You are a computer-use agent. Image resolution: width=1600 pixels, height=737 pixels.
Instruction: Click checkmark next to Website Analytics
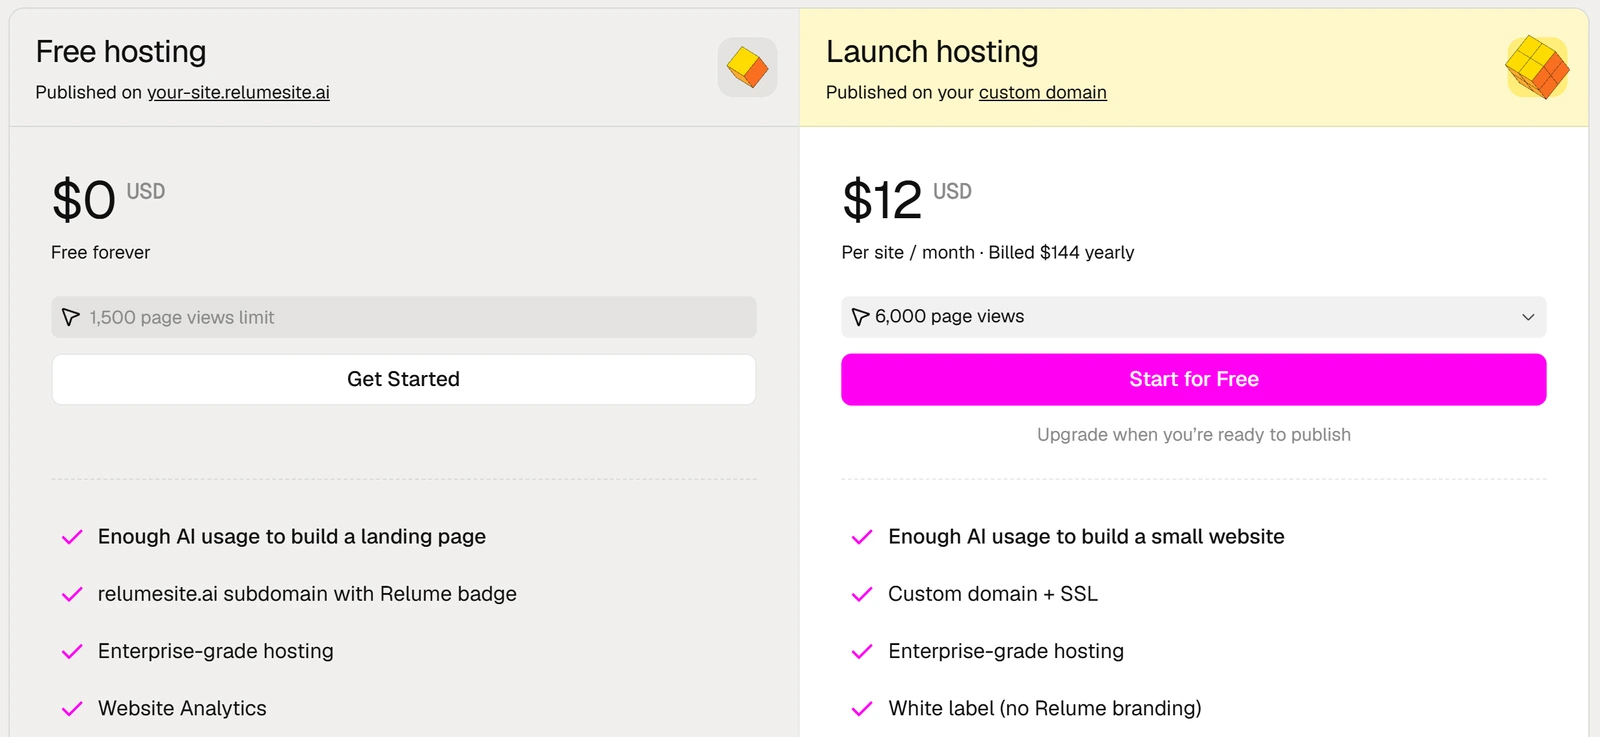click(x=72, y=709)
